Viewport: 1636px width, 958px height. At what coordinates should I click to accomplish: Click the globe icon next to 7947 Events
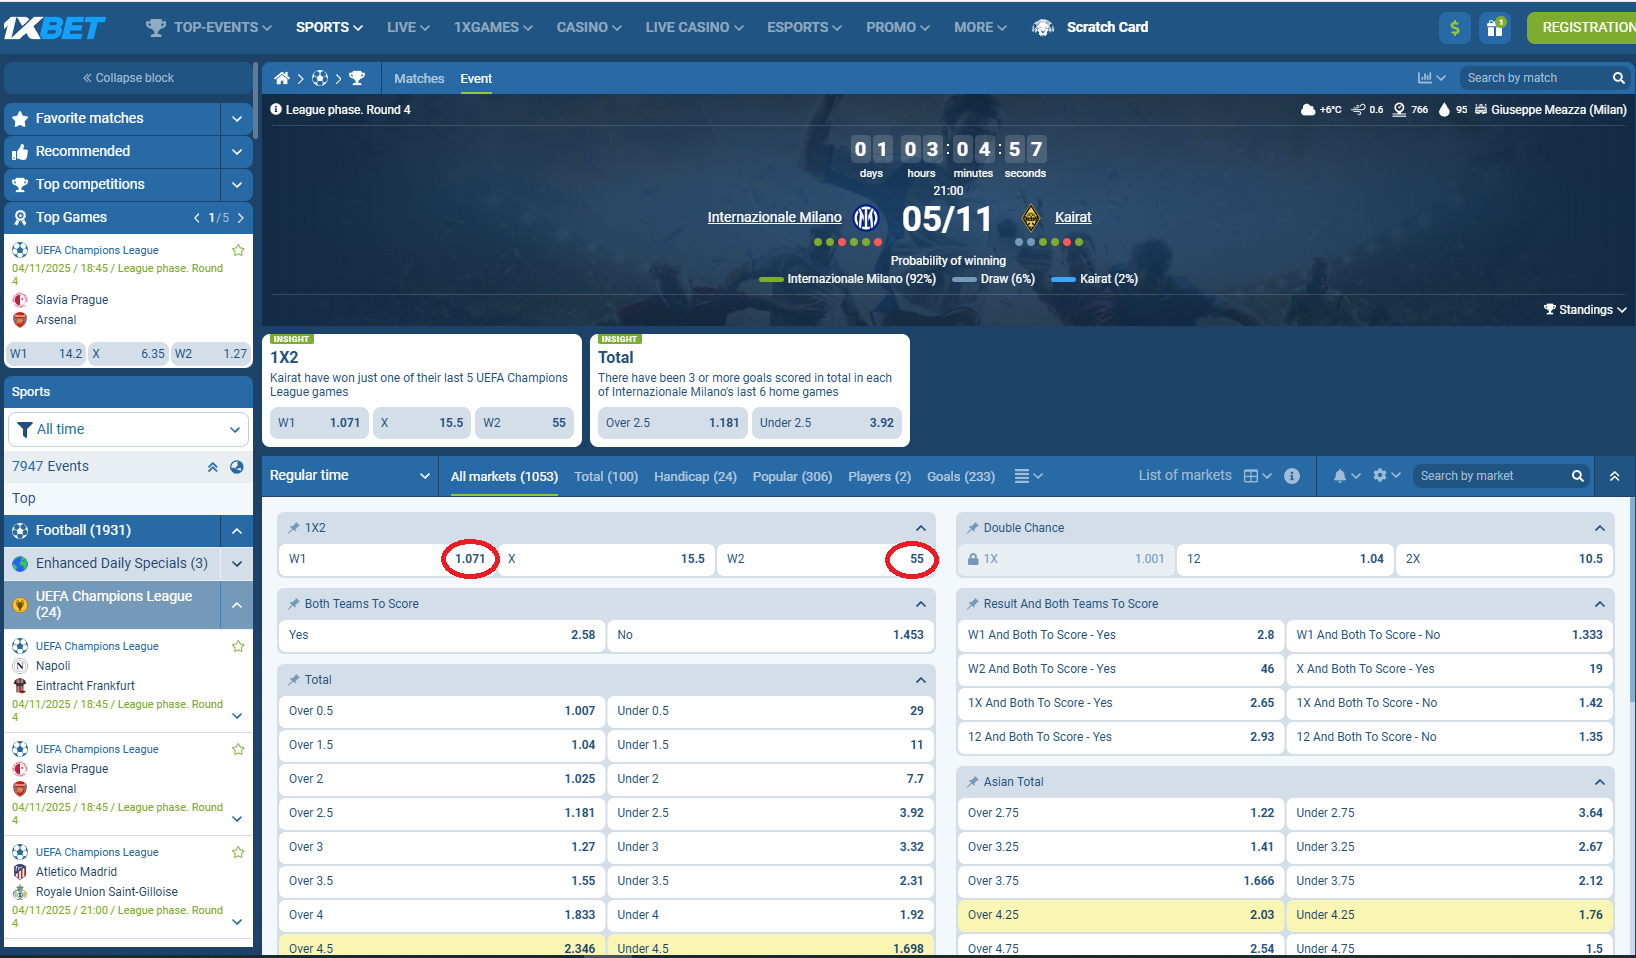(x=237, y=467)
